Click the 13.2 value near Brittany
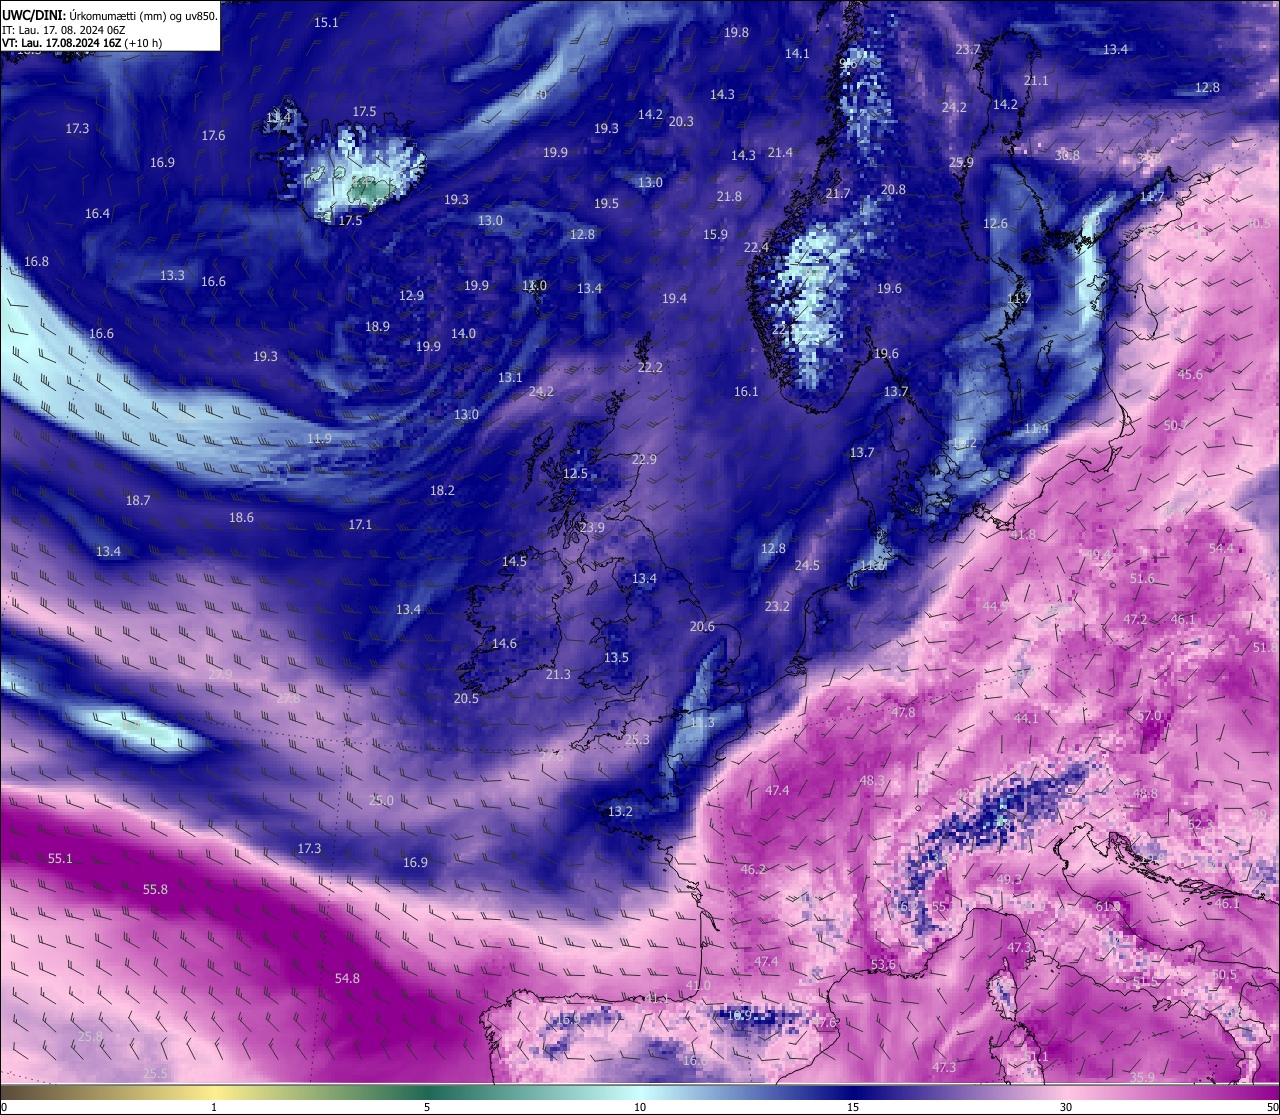 pyautogui.click(x=620, y=811)
